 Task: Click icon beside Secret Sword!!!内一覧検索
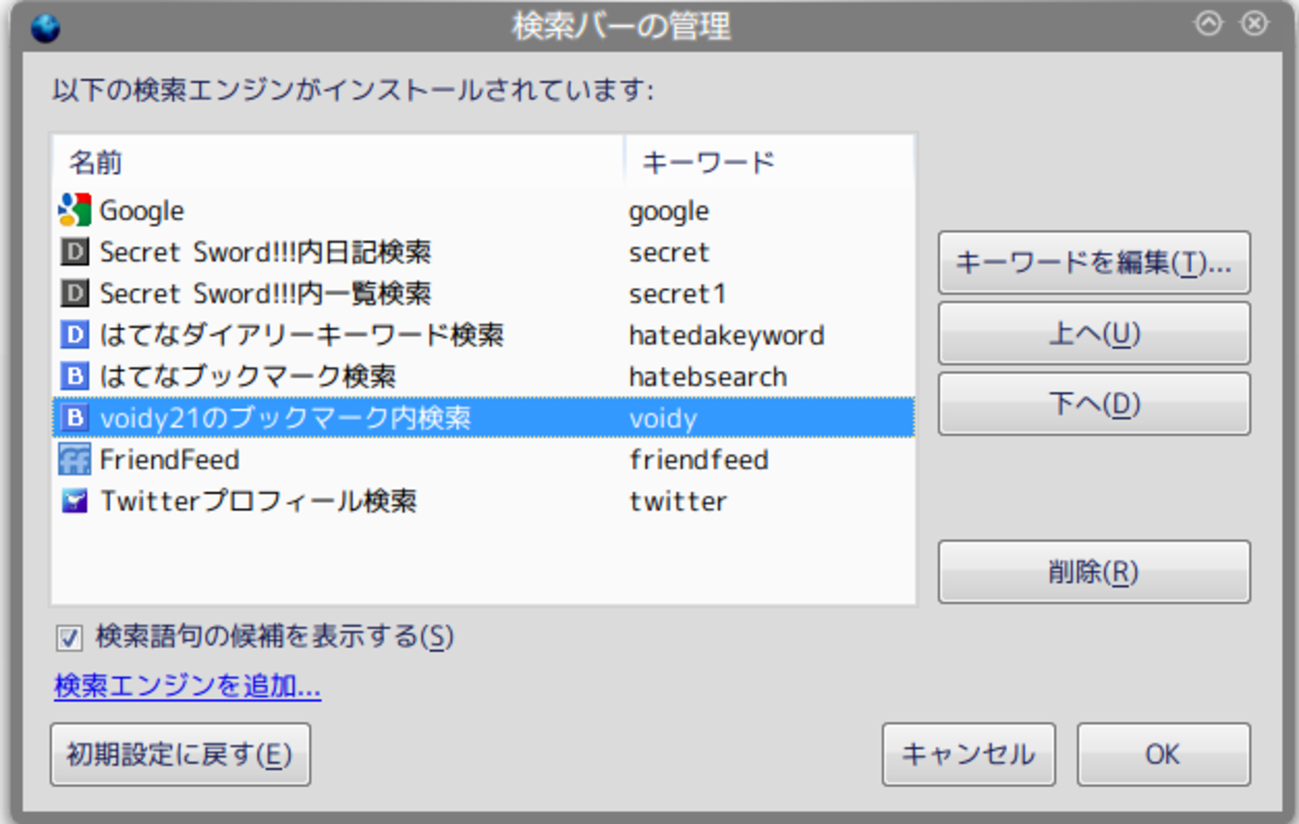[x=75, y=293]
